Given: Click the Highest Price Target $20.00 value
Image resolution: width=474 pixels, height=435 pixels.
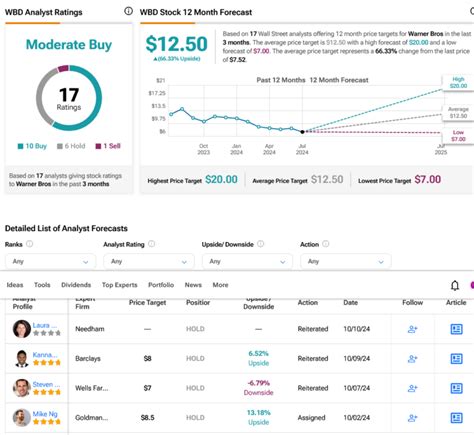Looking at the screenshot, I should click(221, 180).
